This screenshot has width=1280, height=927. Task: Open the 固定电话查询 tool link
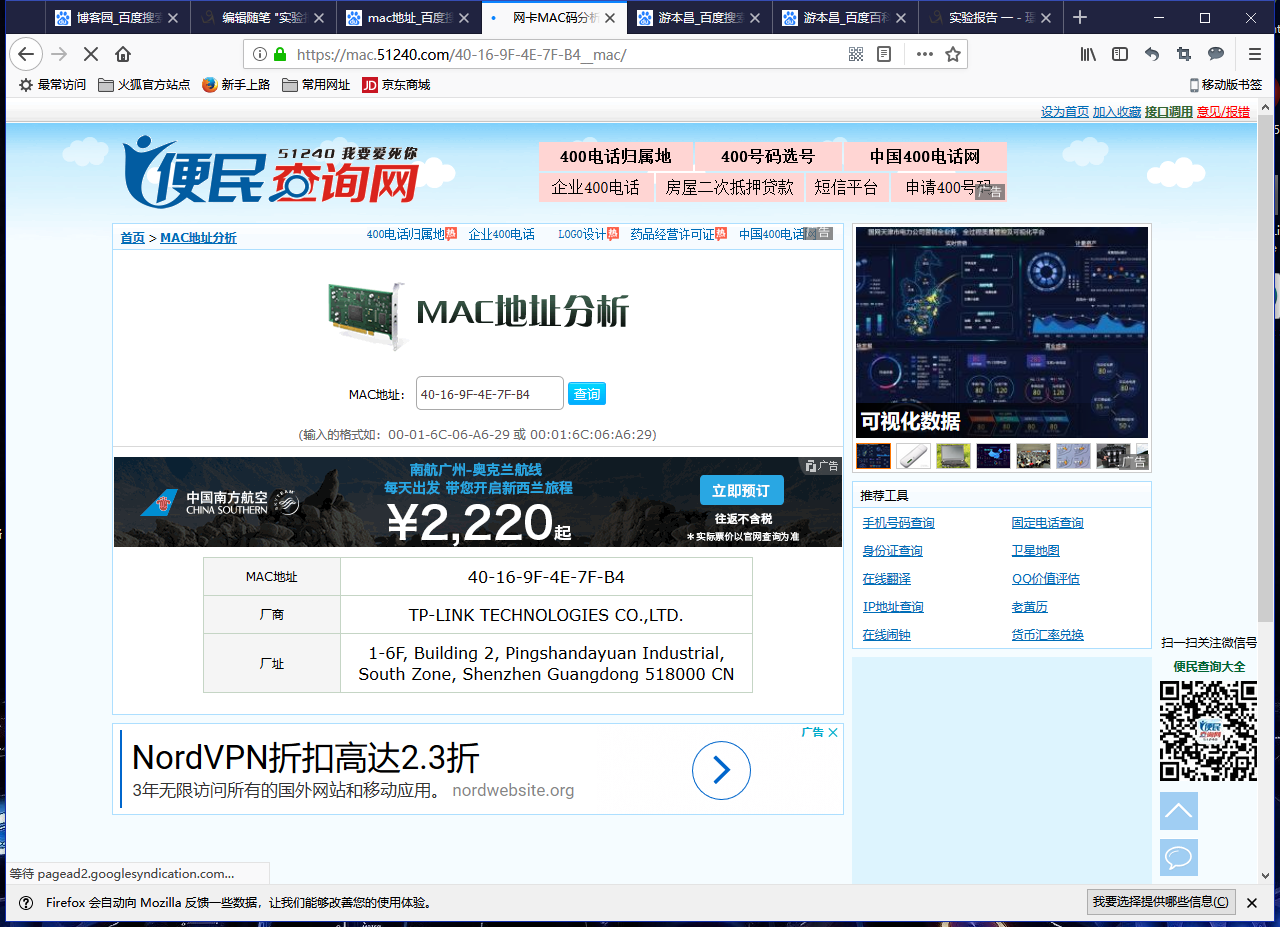[x=1048, y=523]
